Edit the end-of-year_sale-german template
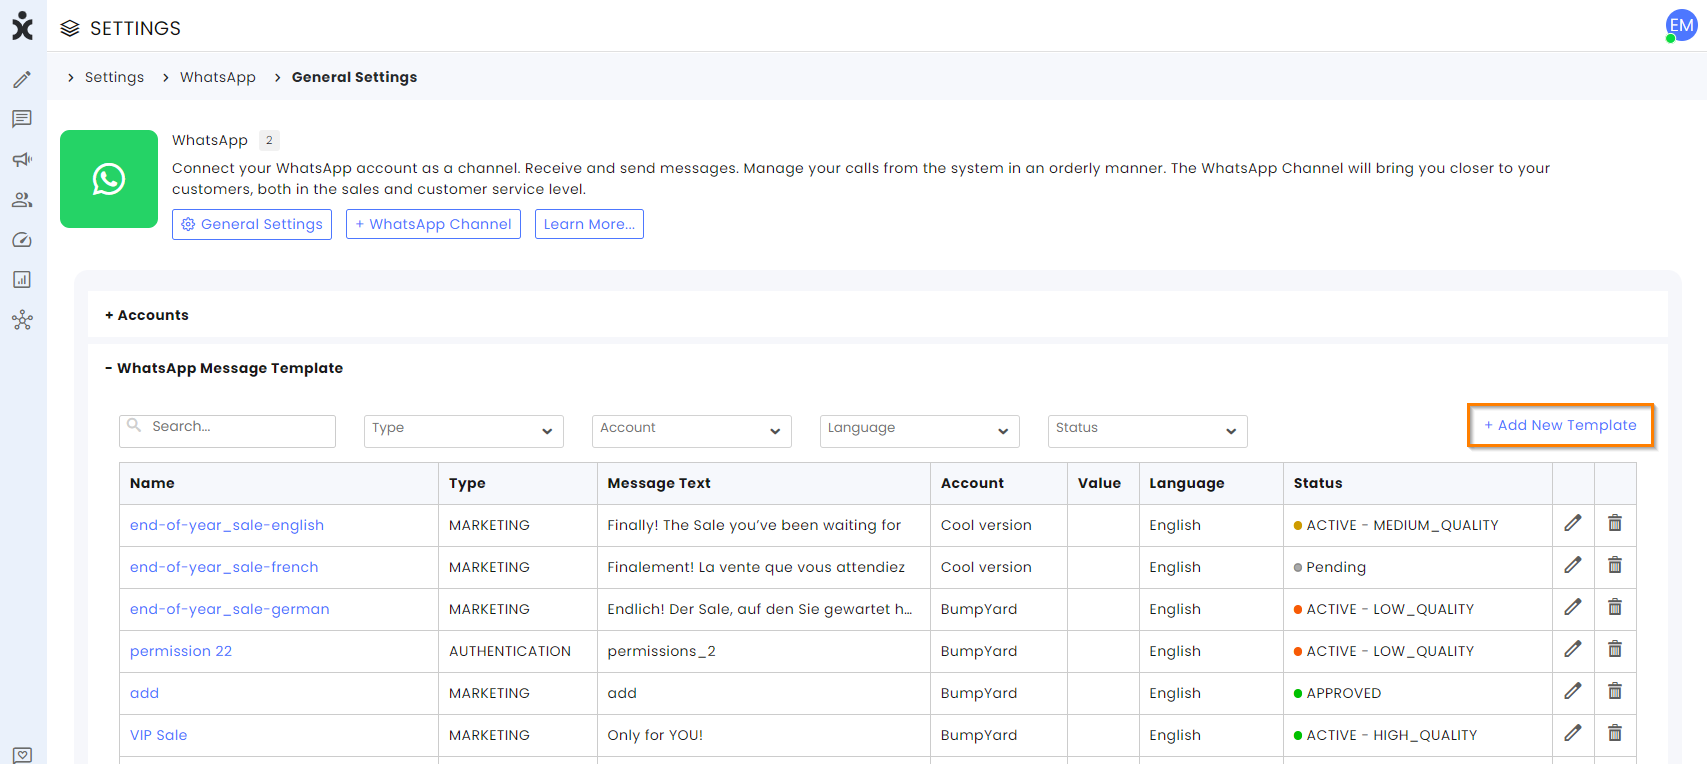The image size is (1707, 764). coord(1573,607)
